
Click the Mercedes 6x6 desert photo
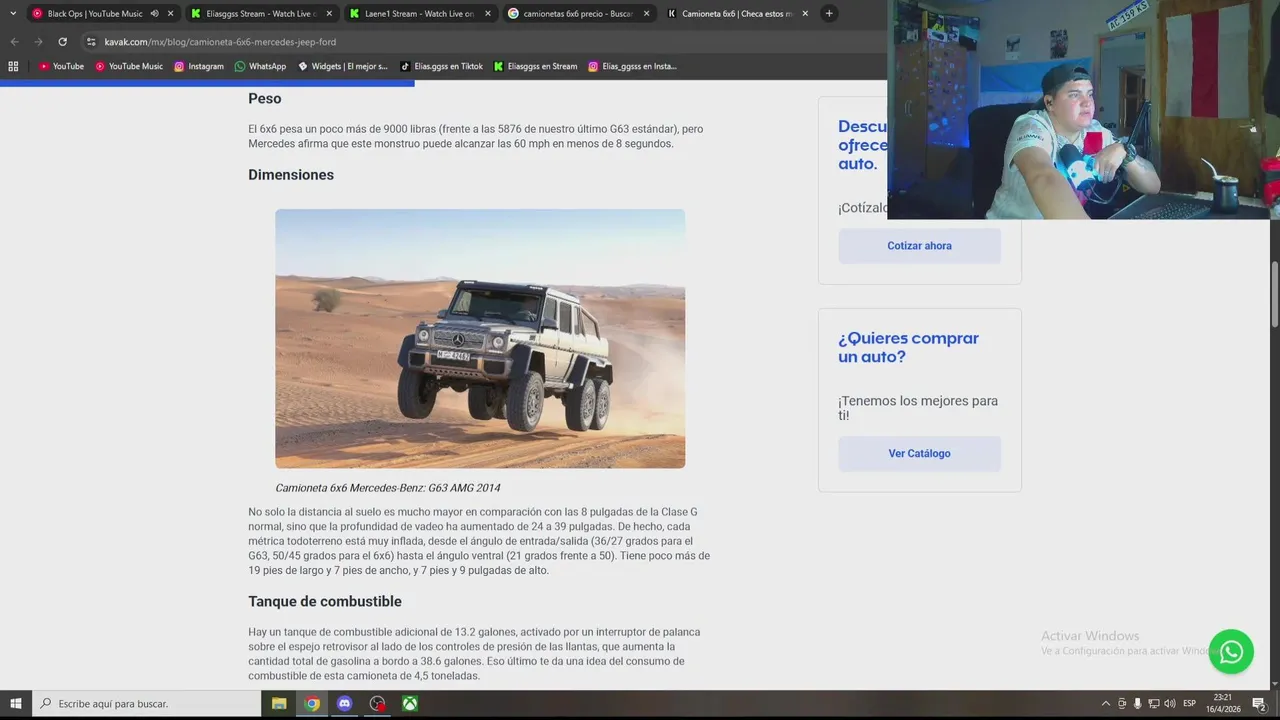tap(480, 338)
